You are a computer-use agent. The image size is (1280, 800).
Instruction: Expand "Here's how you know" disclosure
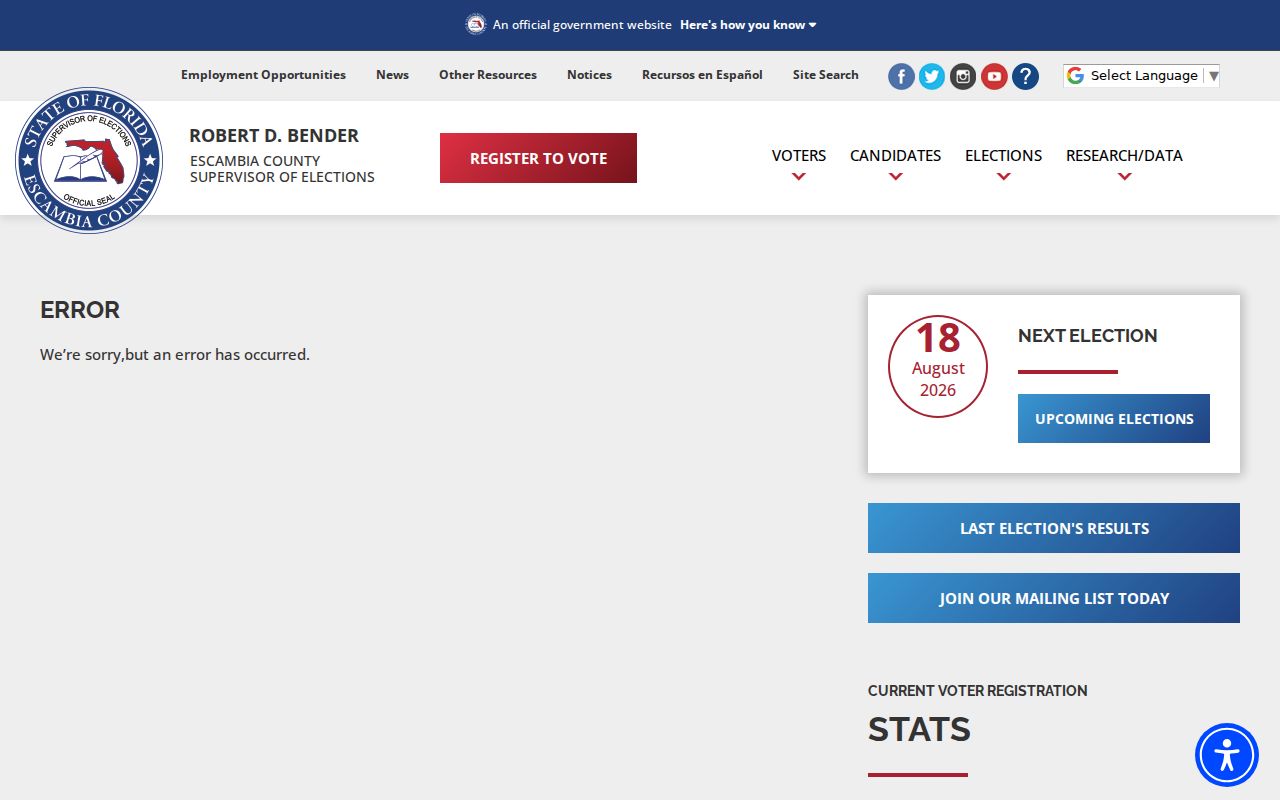click(x=748, y=25)
